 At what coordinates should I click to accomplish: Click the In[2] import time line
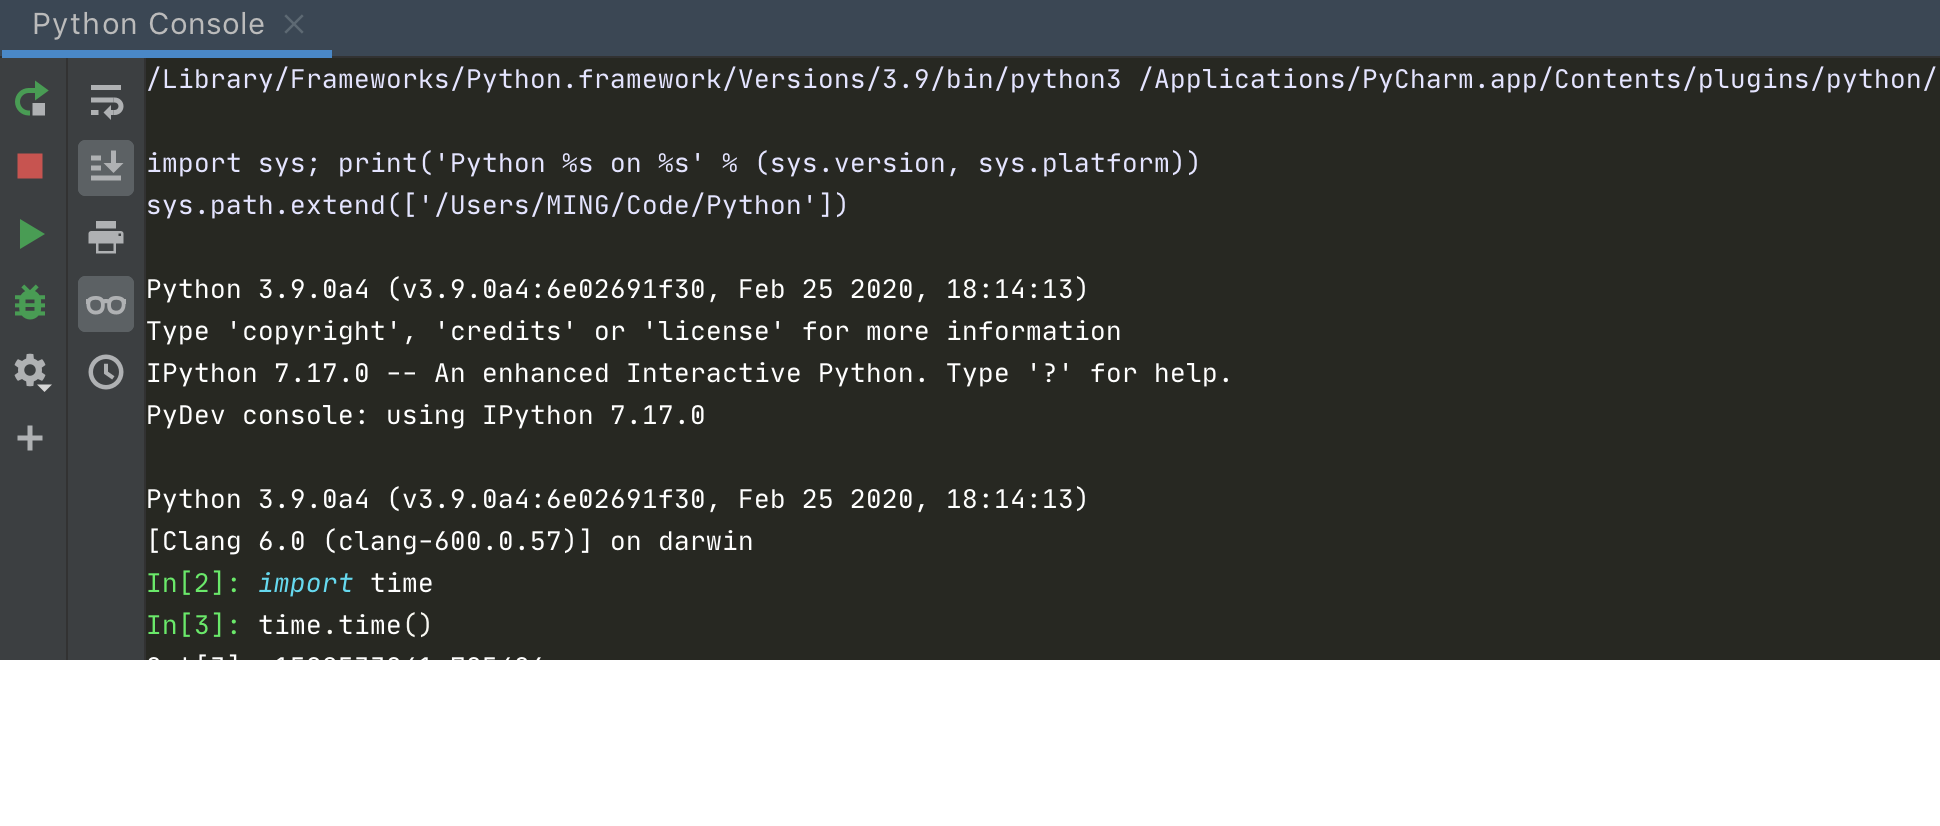pyautogui.click(x=290, y=583)
